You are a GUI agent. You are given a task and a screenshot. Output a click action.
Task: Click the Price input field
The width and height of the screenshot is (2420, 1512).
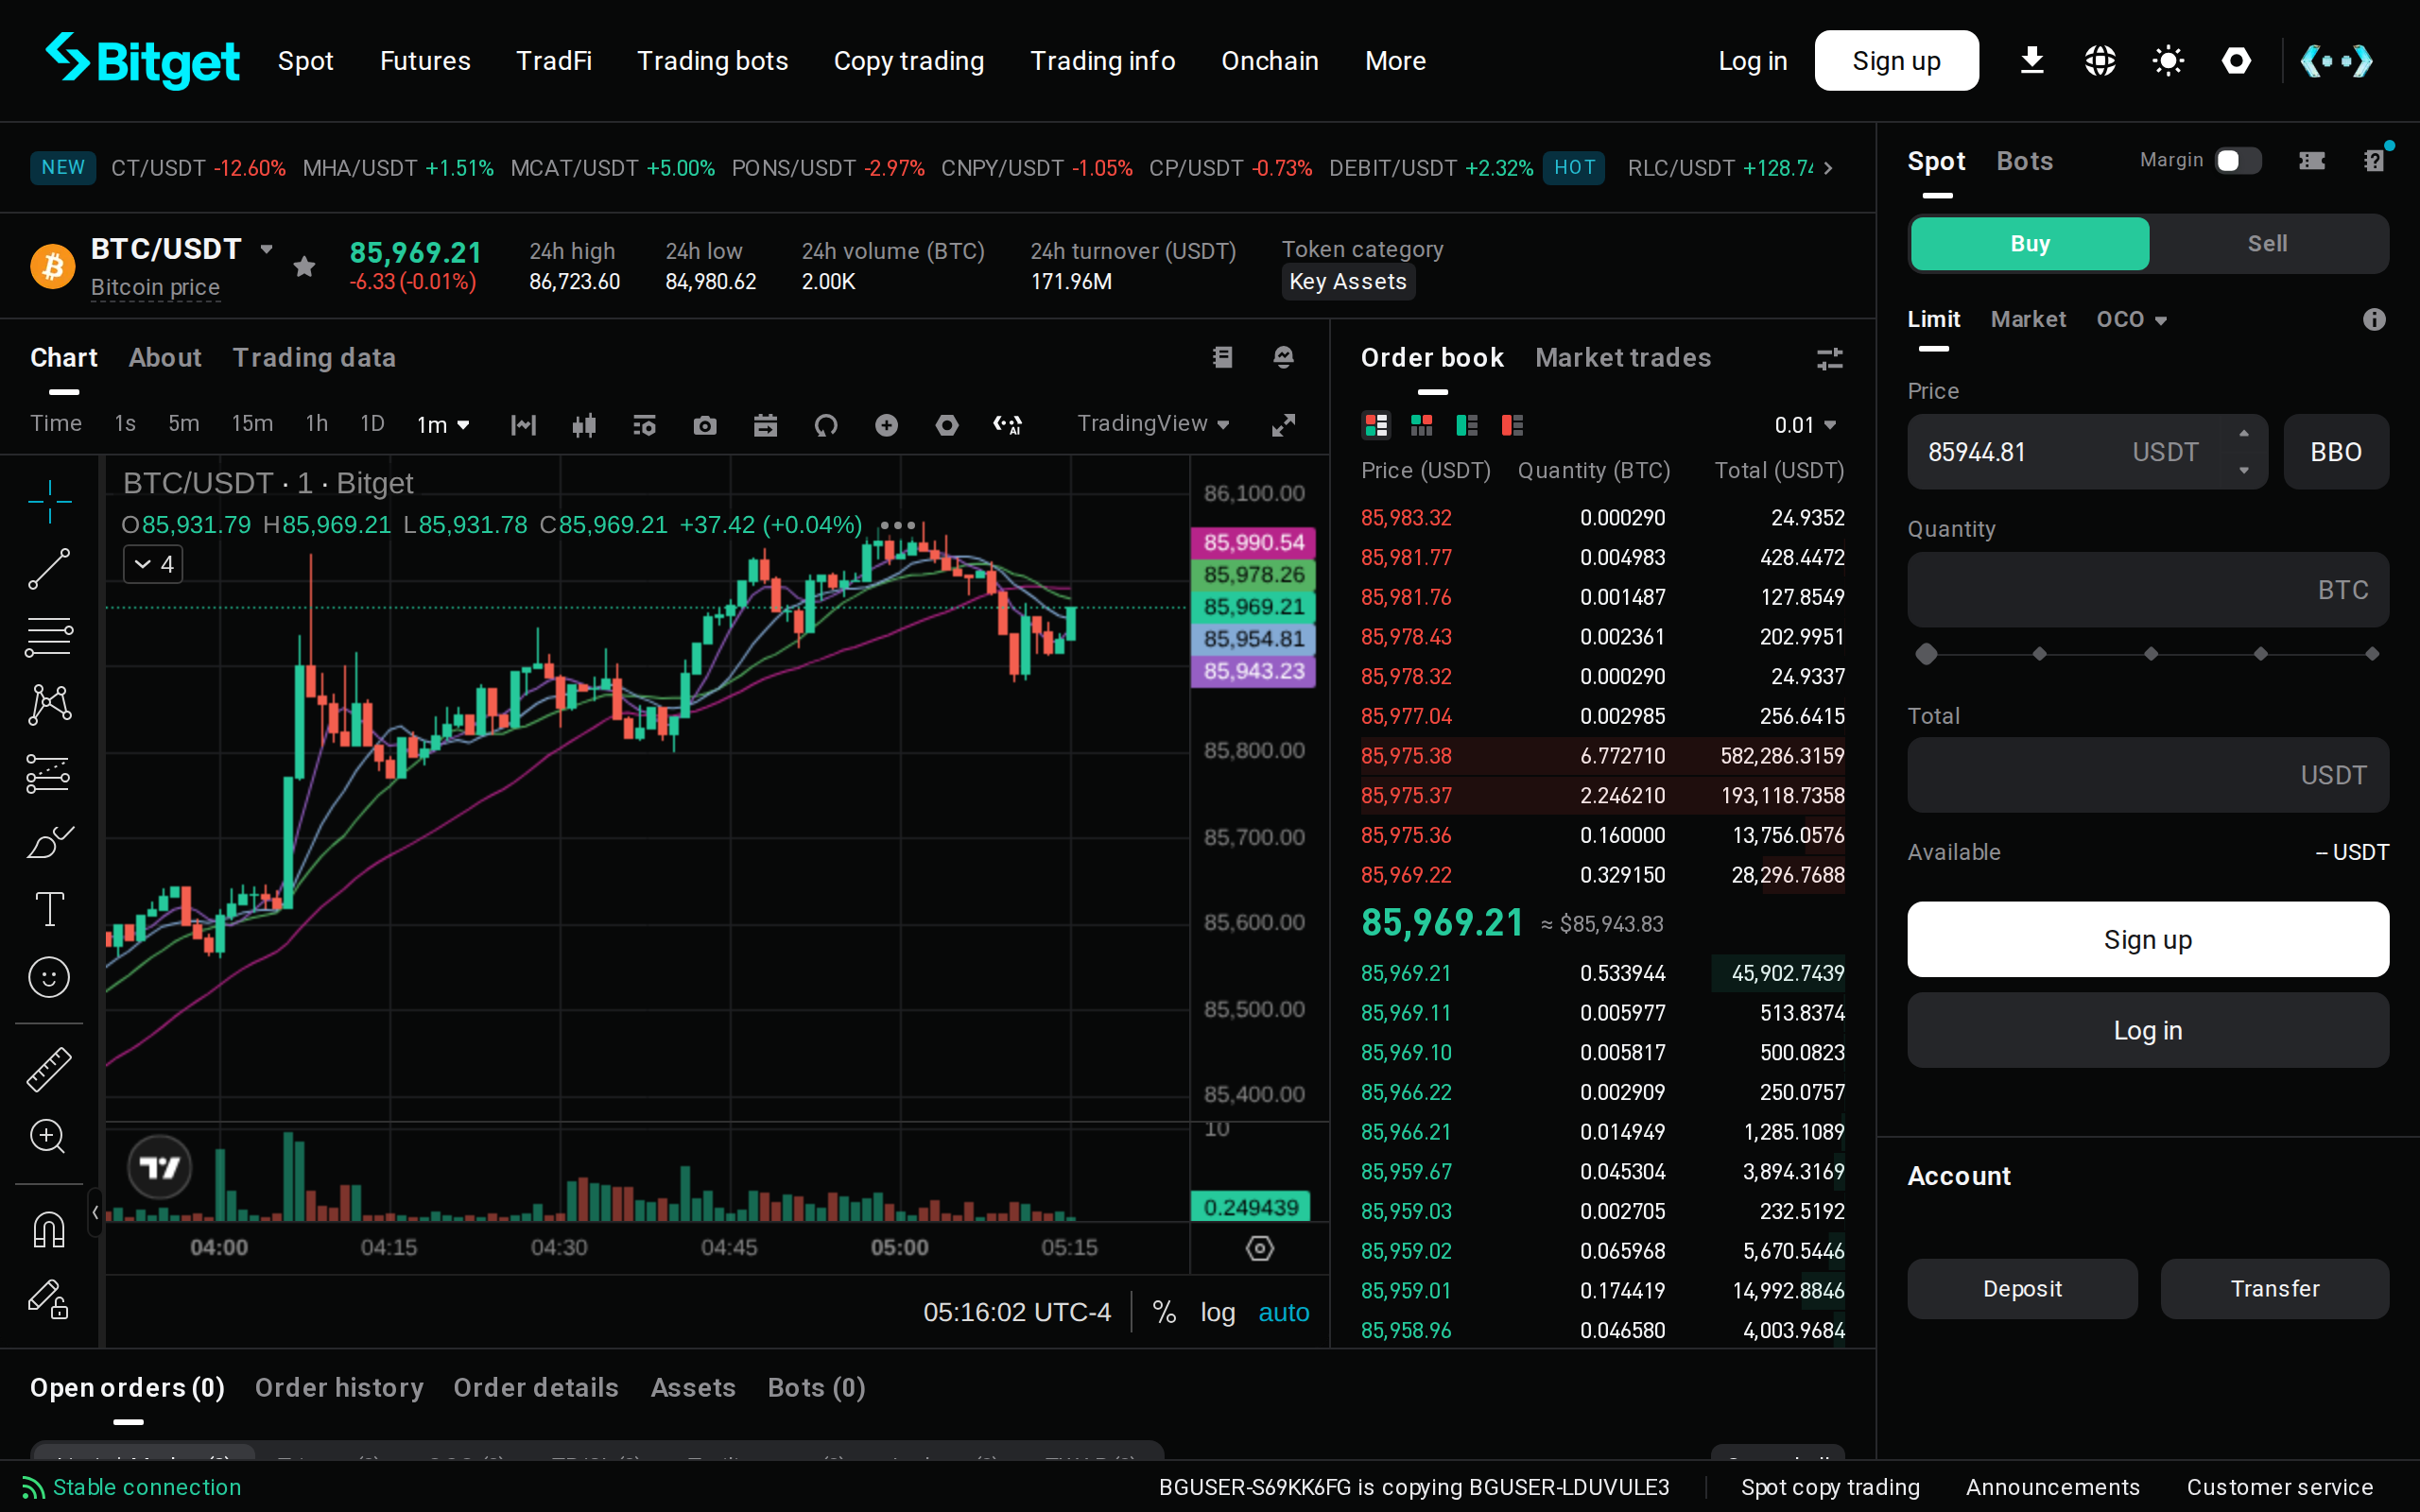click(2087, 452)
